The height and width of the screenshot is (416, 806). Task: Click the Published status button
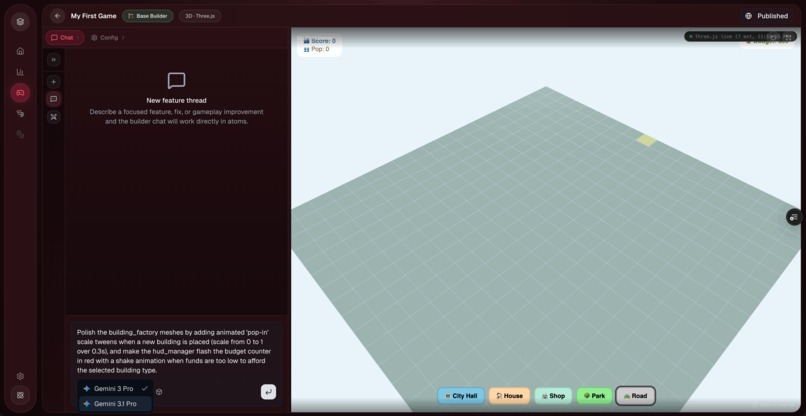click(x=766, y=16)
